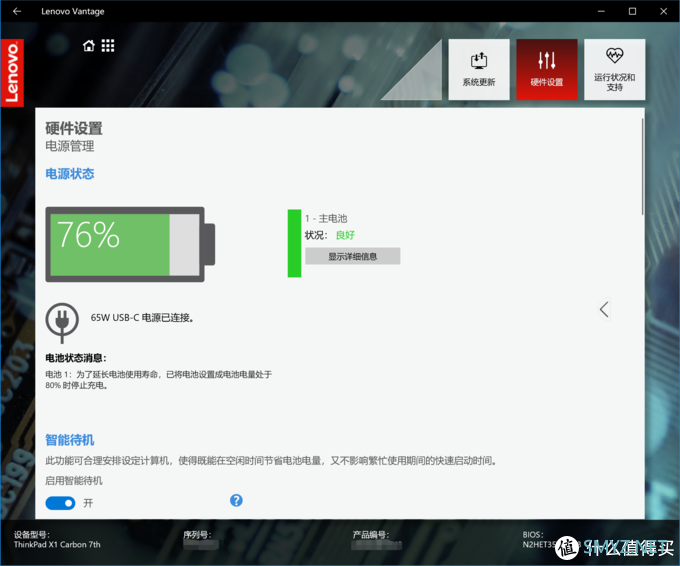Click the 电源状态 section heading

click(70, 174)
